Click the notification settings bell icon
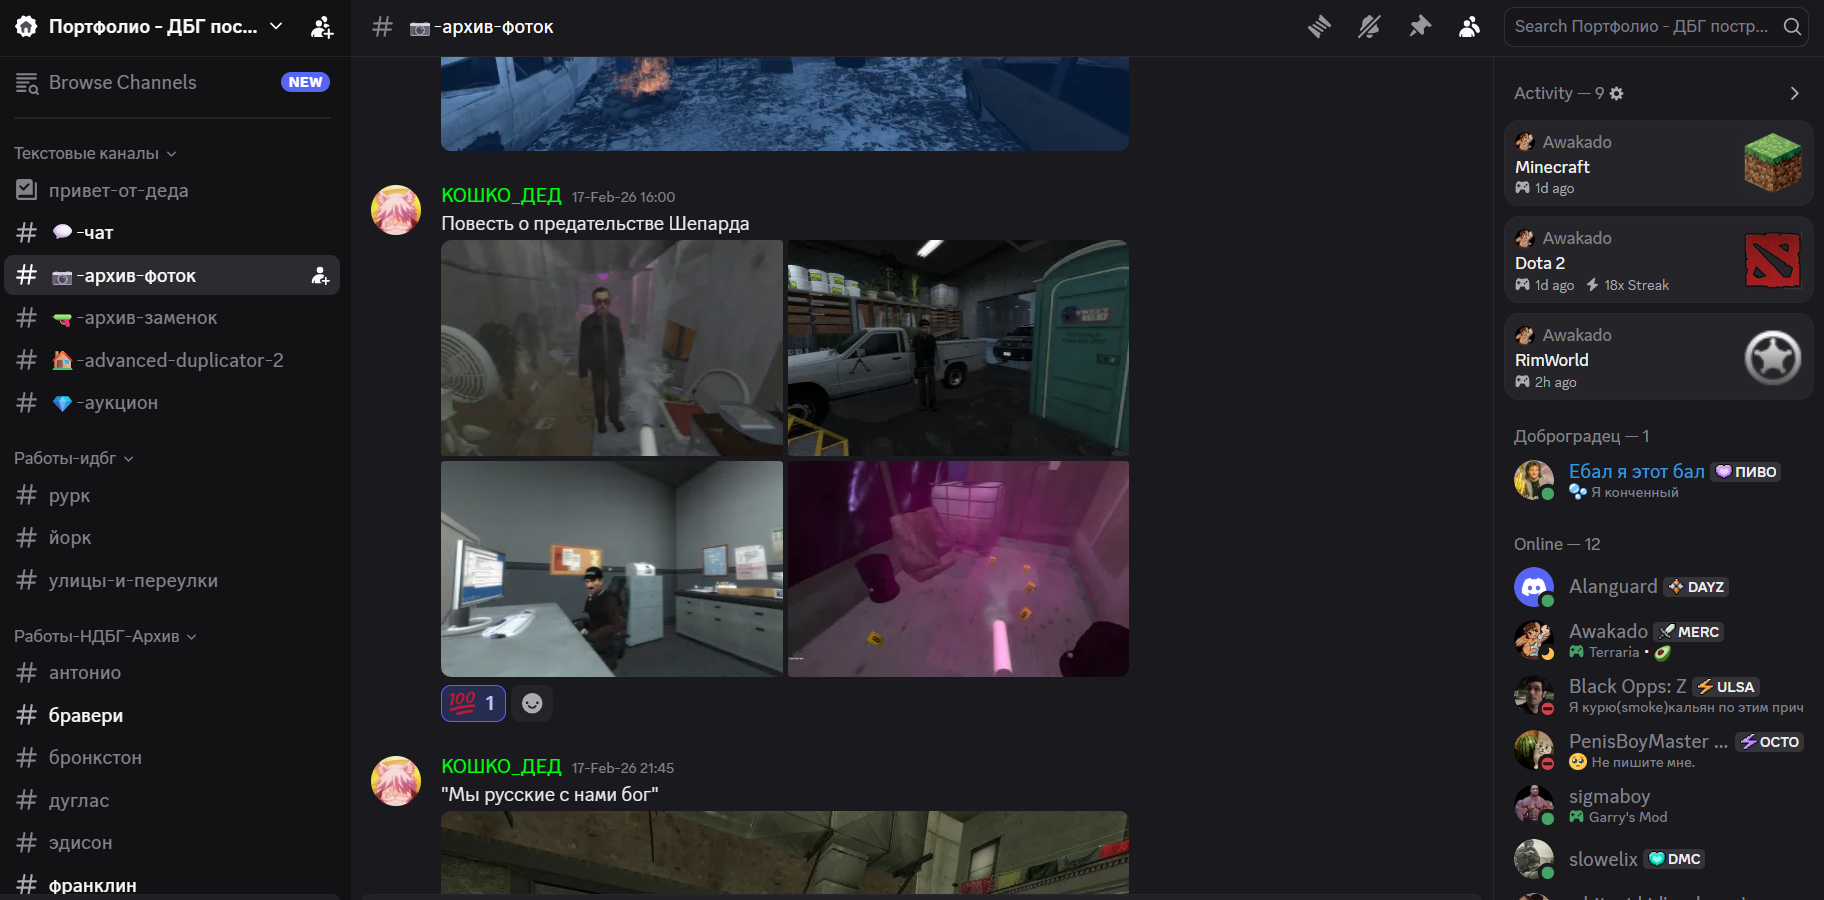Screen dimensions: 1824x900 coord(1369,27)
